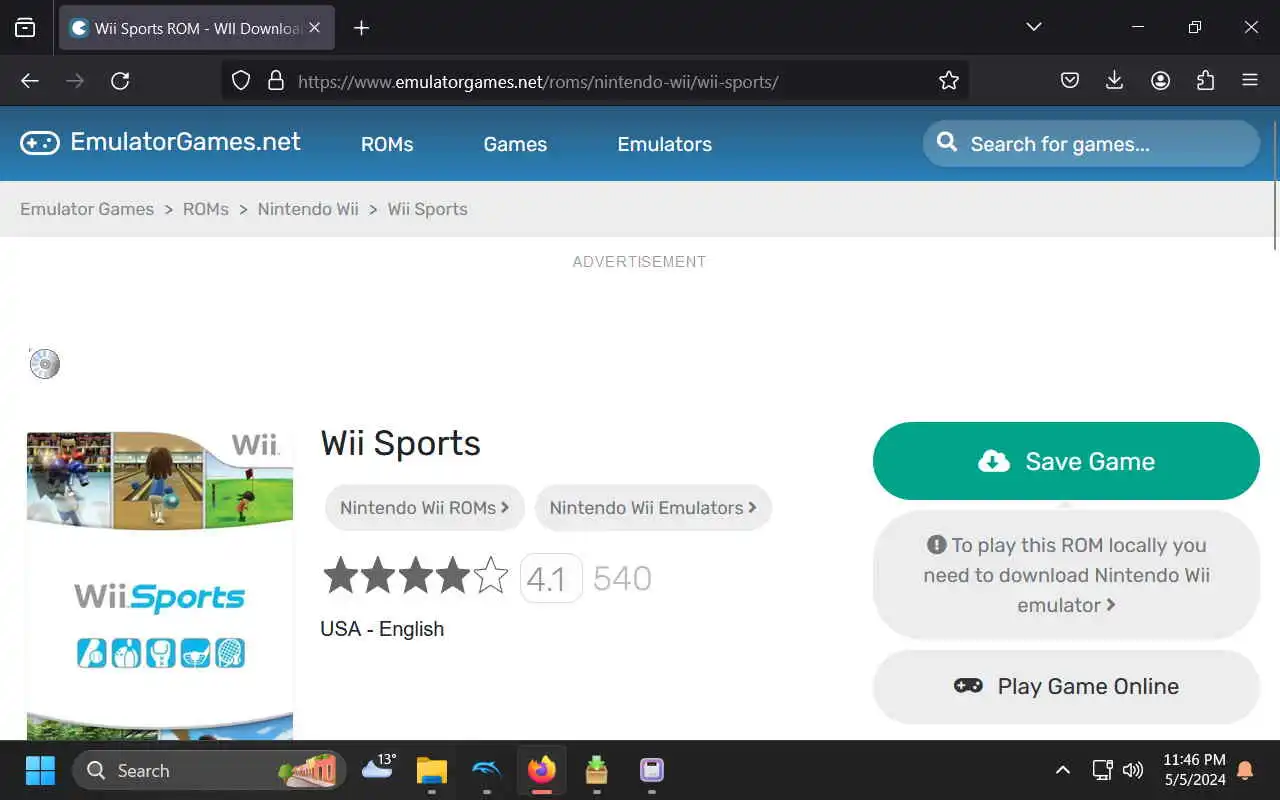Click the forward navigation arrow

pos(75,81)
